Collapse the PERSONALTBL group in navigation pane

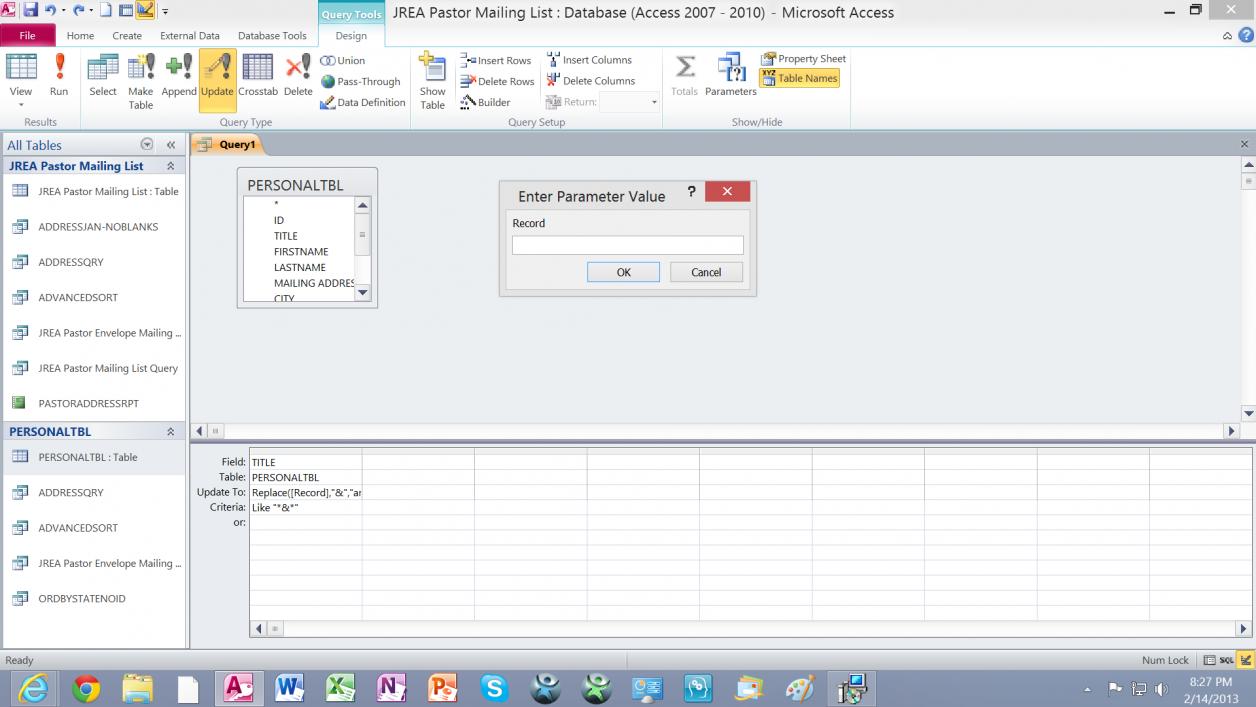tap(171, 432)
